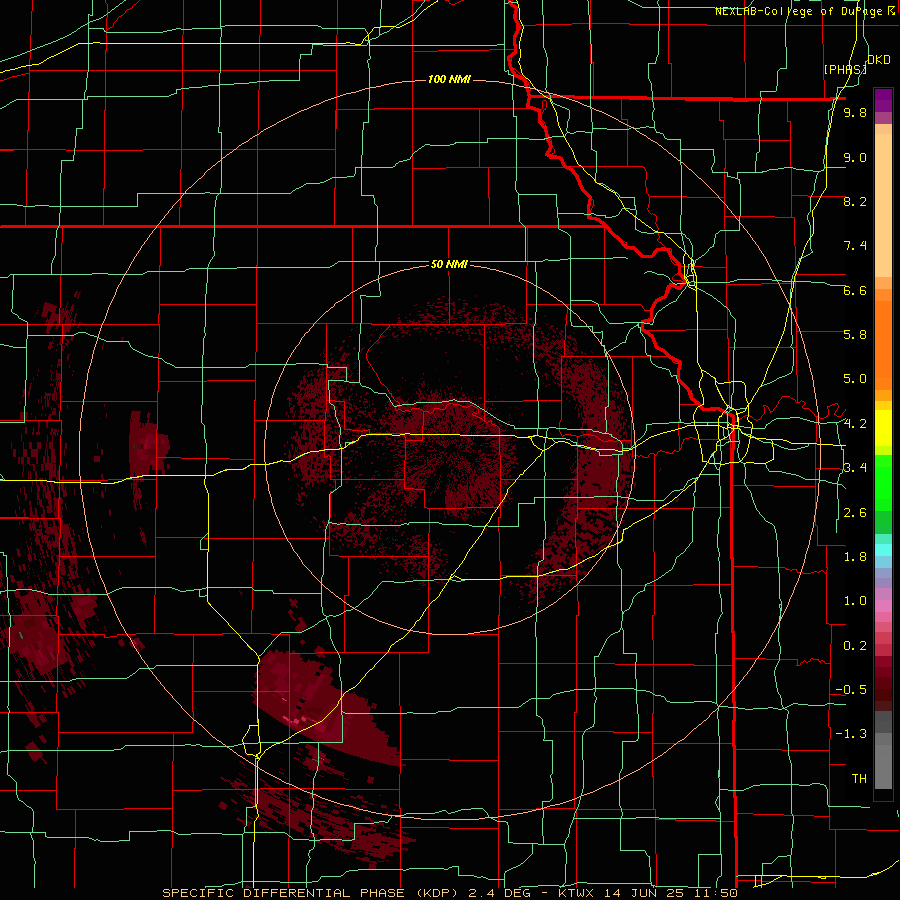Click the 9.8 value on the color scale
The width and height of the screenshot is (900, 900).
tap(855, 112)
